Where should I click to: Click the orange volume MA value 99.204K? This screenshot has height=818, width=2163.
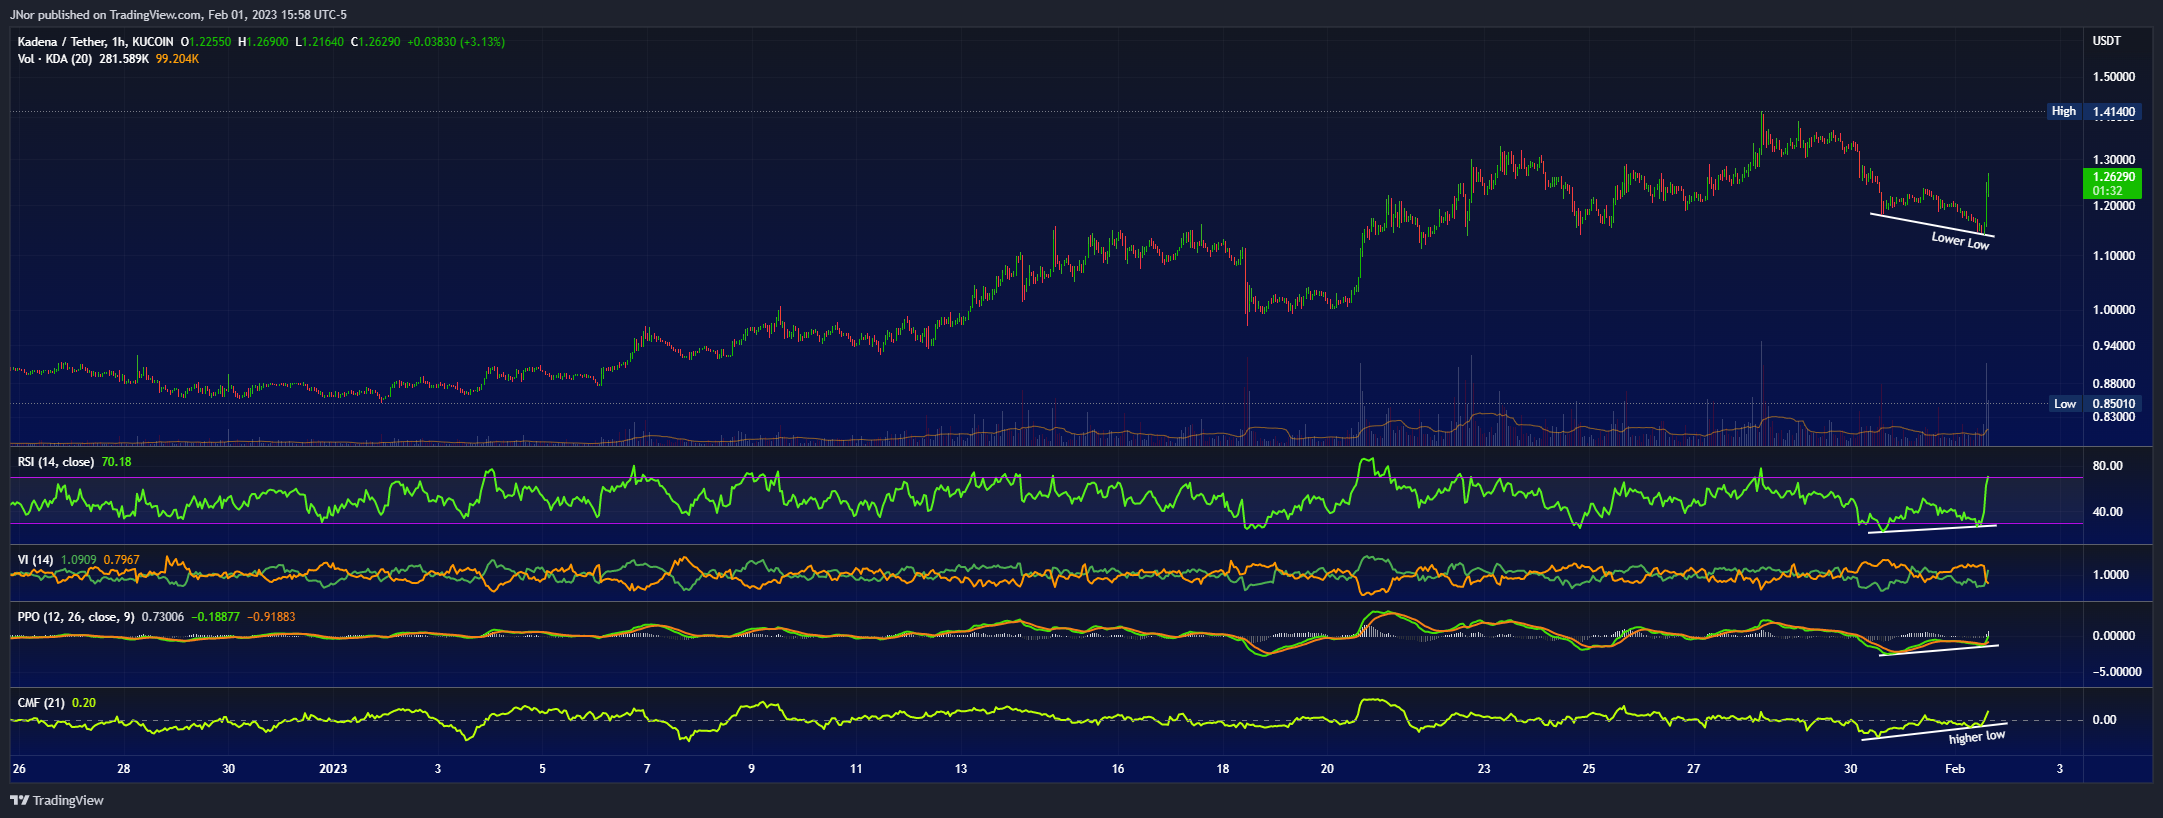click(178, 59)
